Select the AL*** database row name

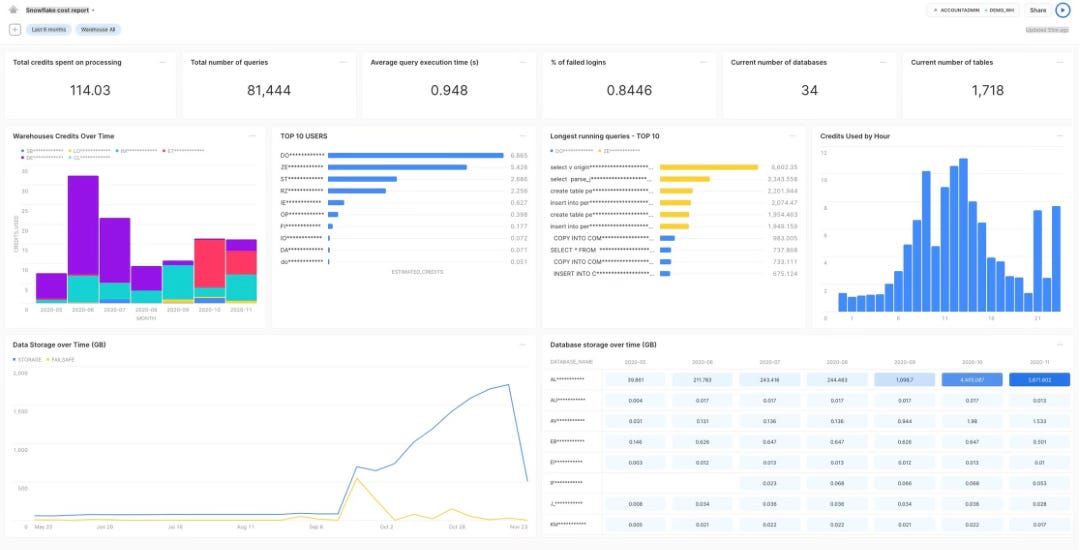[567, 379]
